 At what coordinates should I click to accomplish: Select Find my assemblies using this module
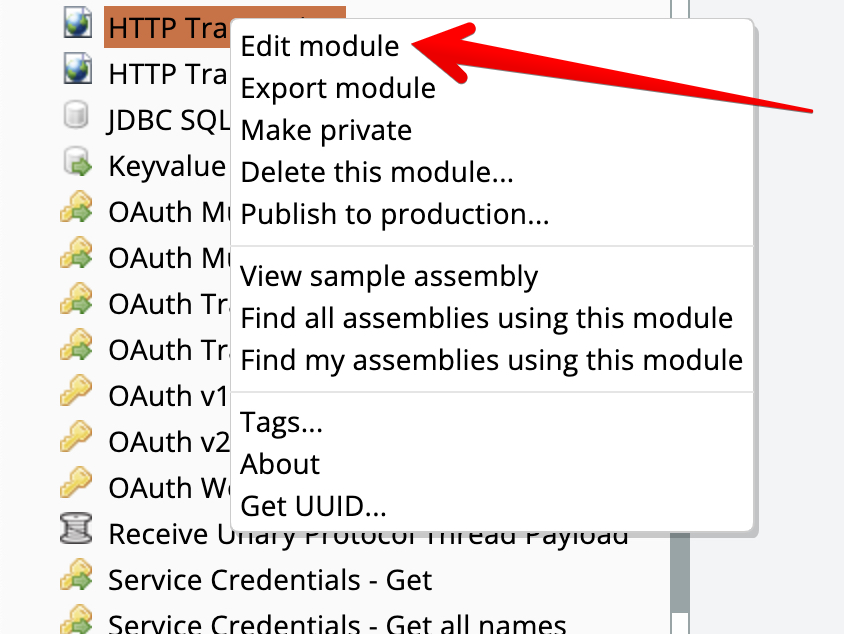tap(491, 359)
